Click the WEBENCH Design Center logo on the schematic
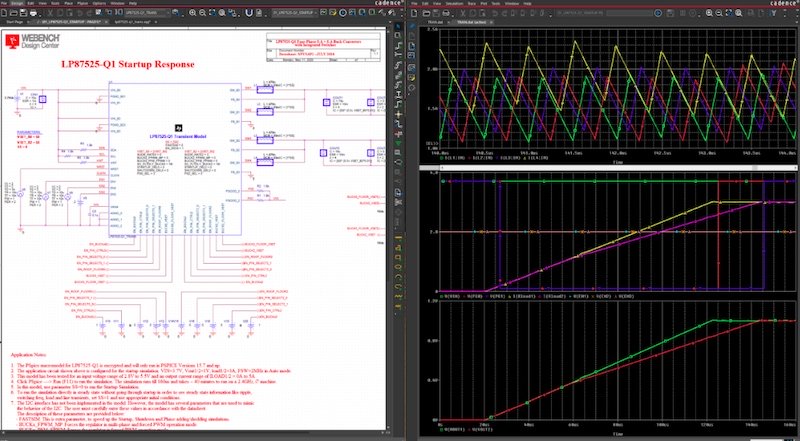Image resolution: width=800 pixels, height=441 pixels. point(34,41)
